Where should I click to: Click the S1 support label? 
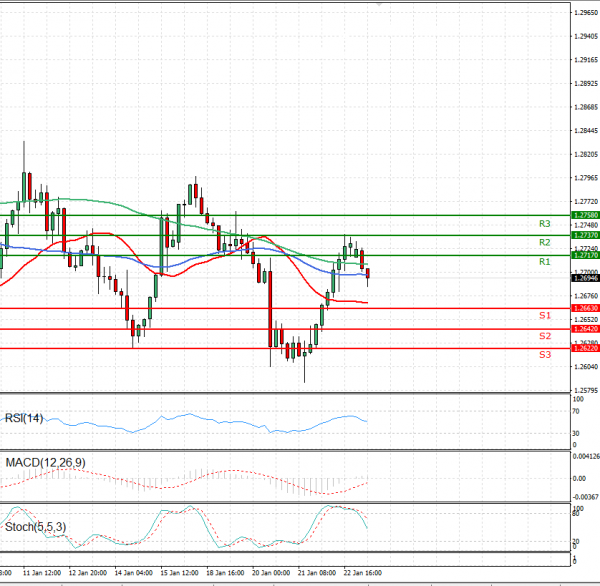(545, 315)
